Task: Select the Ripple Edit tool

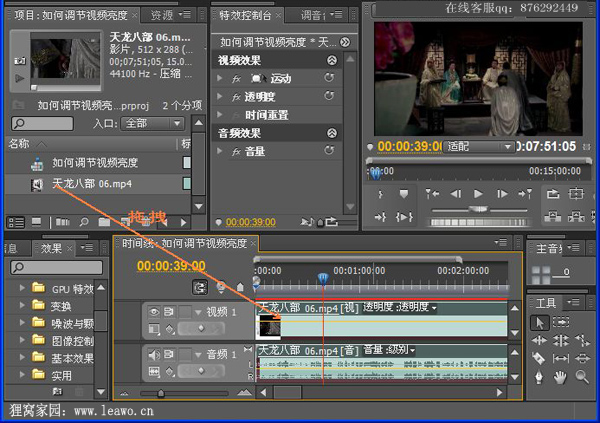Action: [x=540, y=340]
